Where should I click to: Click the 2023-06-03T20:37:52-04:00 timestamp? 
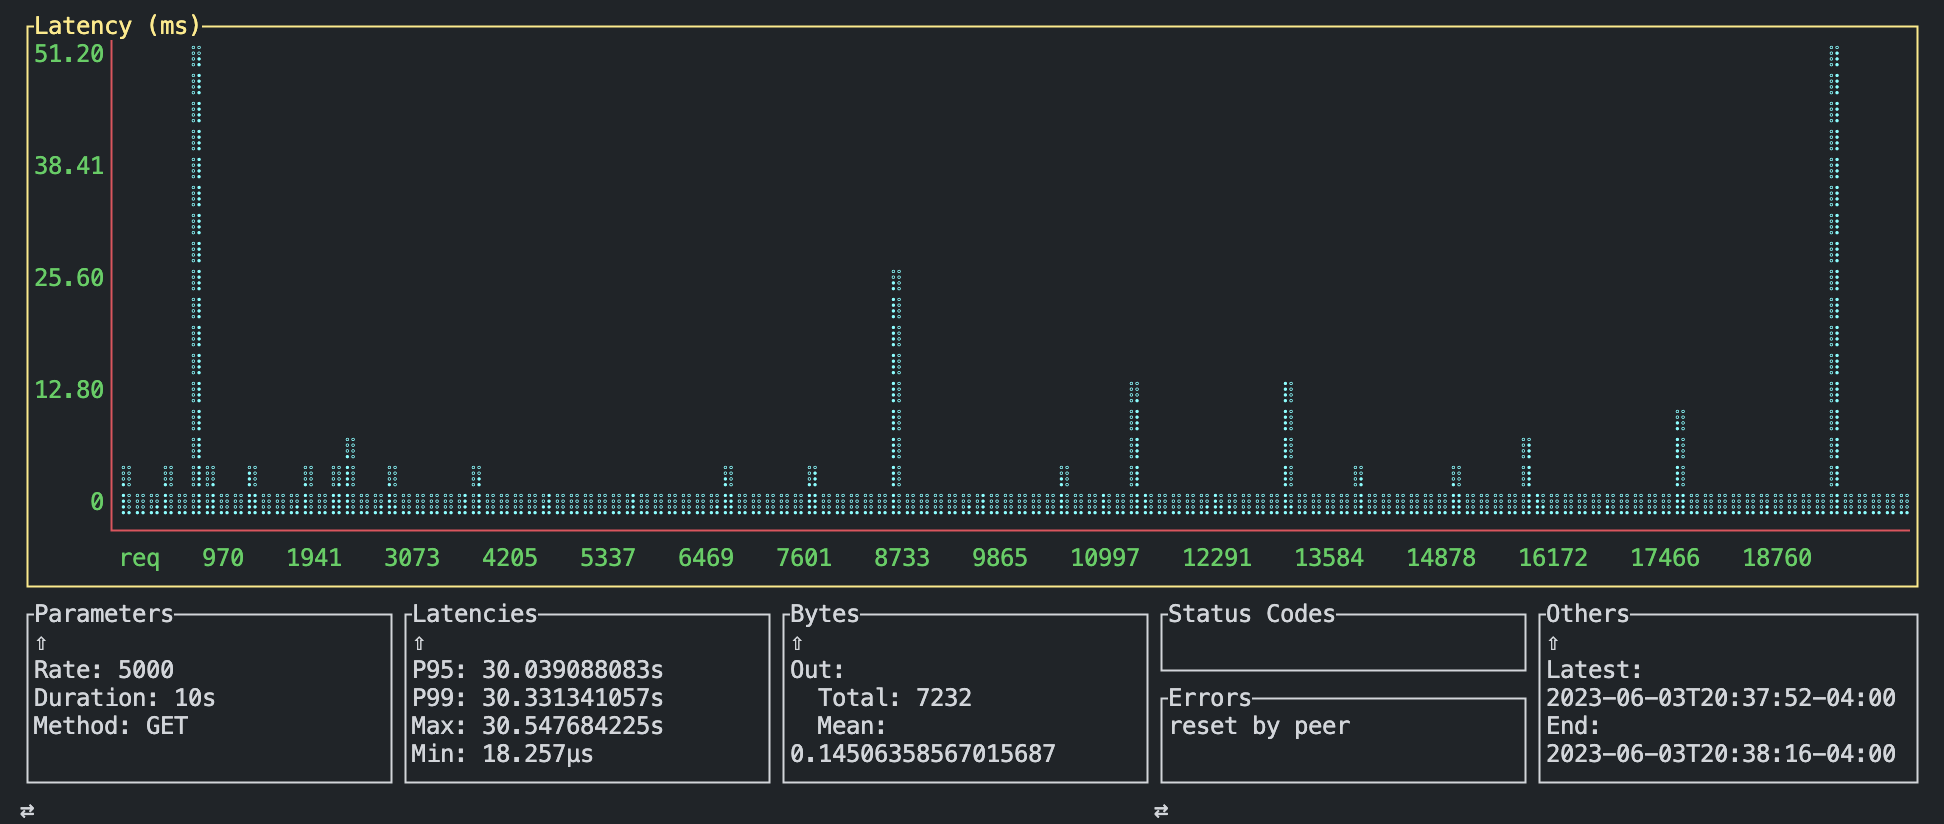click(x=1721, y=698)
